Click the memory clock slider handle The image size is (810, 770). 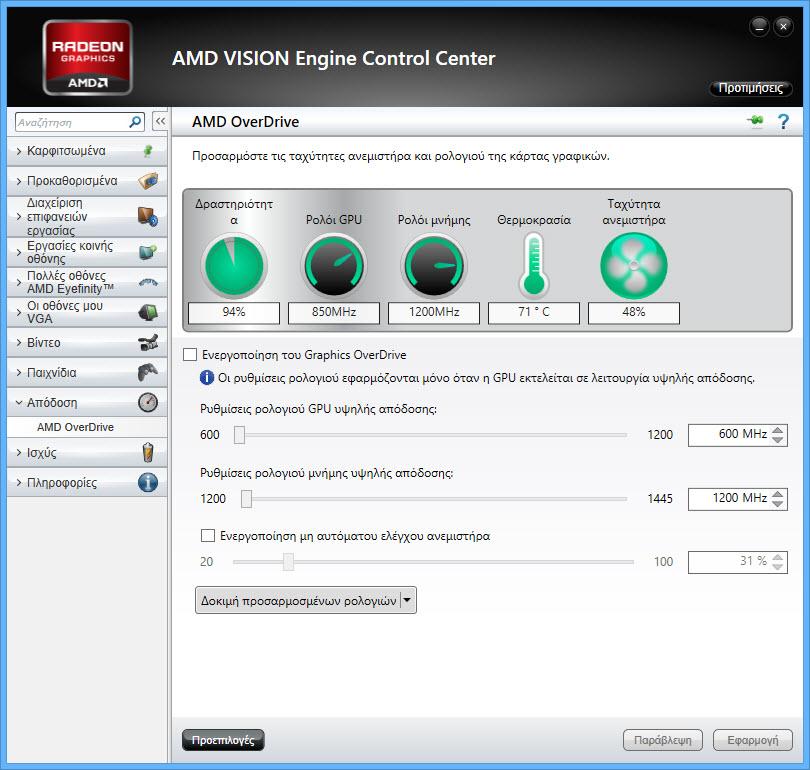tap(246, 499)
